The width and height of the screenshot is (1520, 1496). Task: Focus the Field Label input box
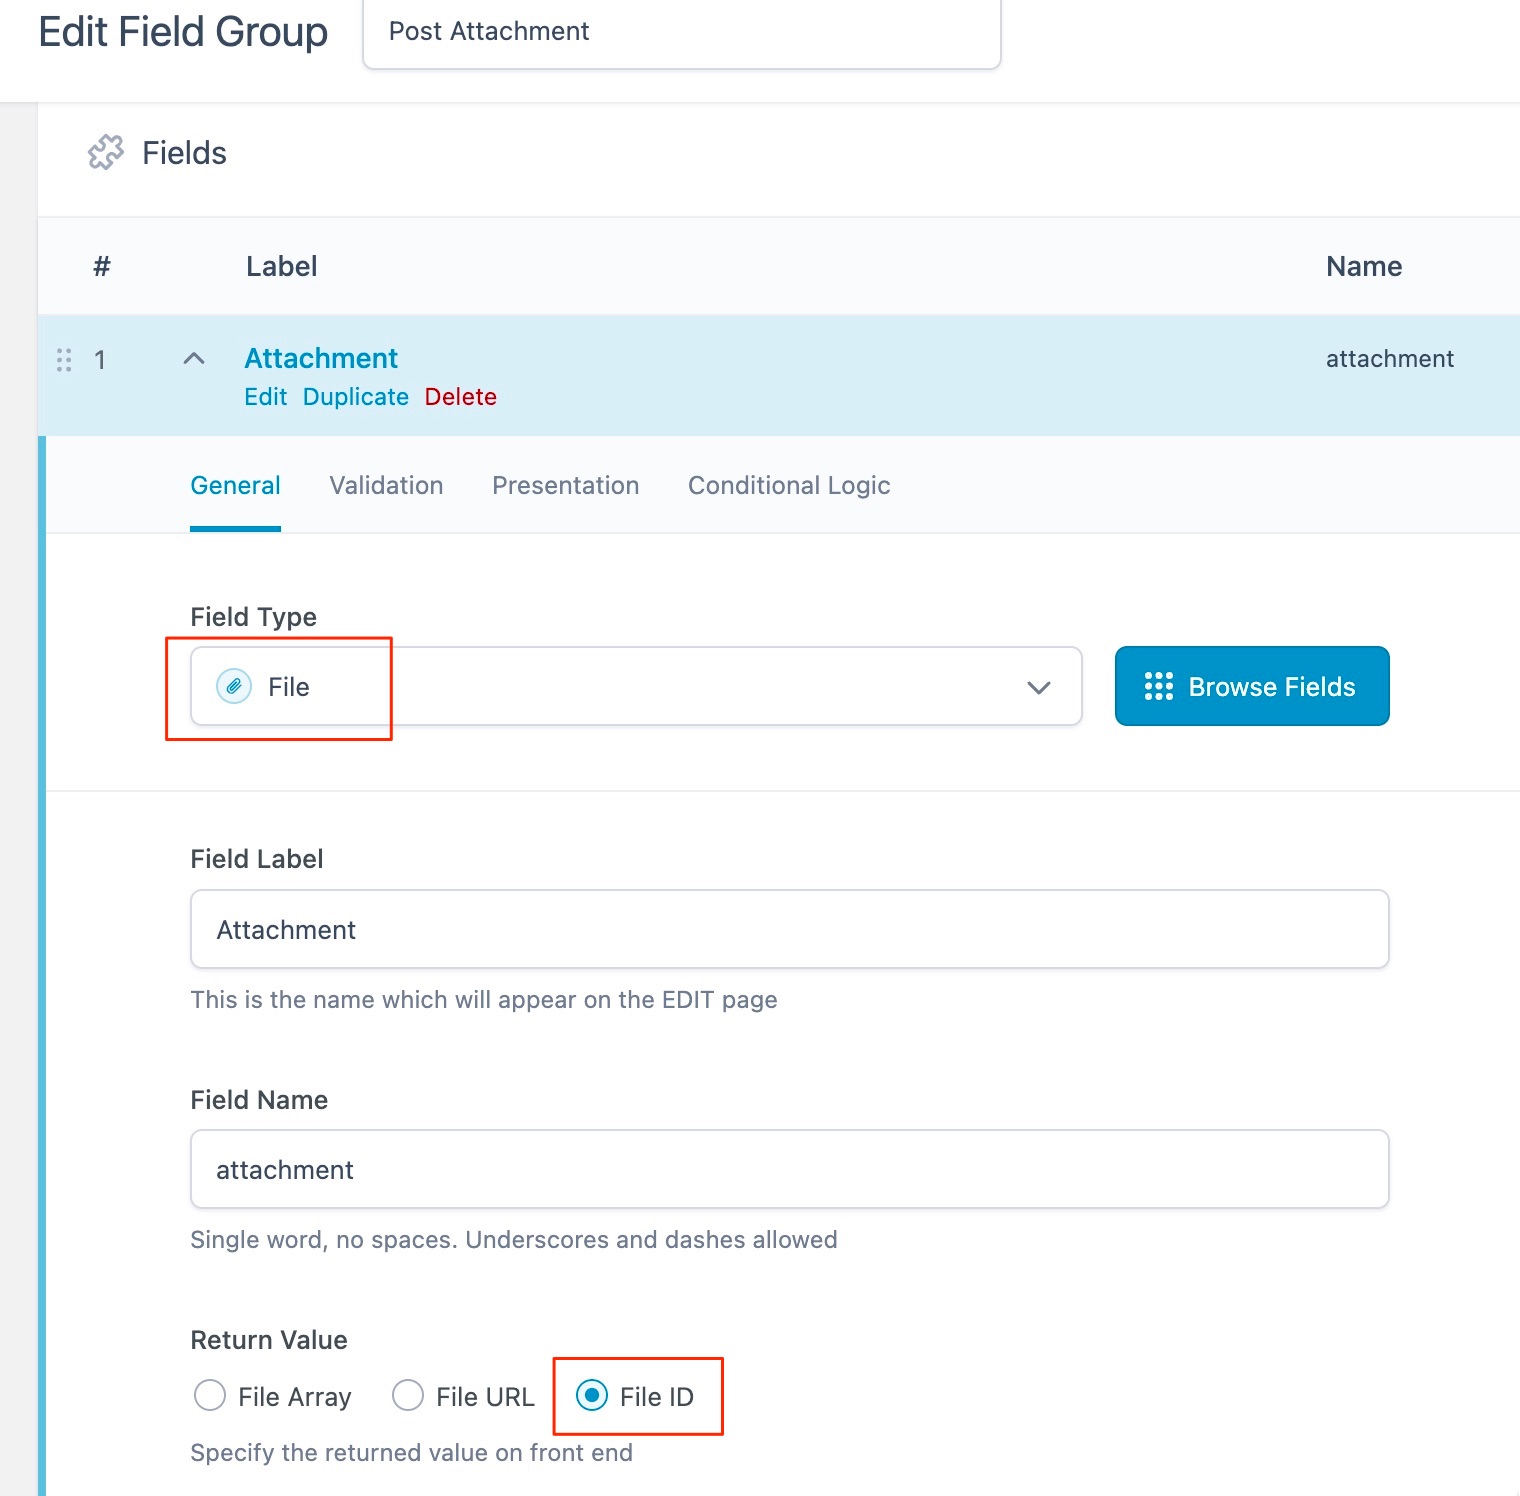(x=789, y=930)
